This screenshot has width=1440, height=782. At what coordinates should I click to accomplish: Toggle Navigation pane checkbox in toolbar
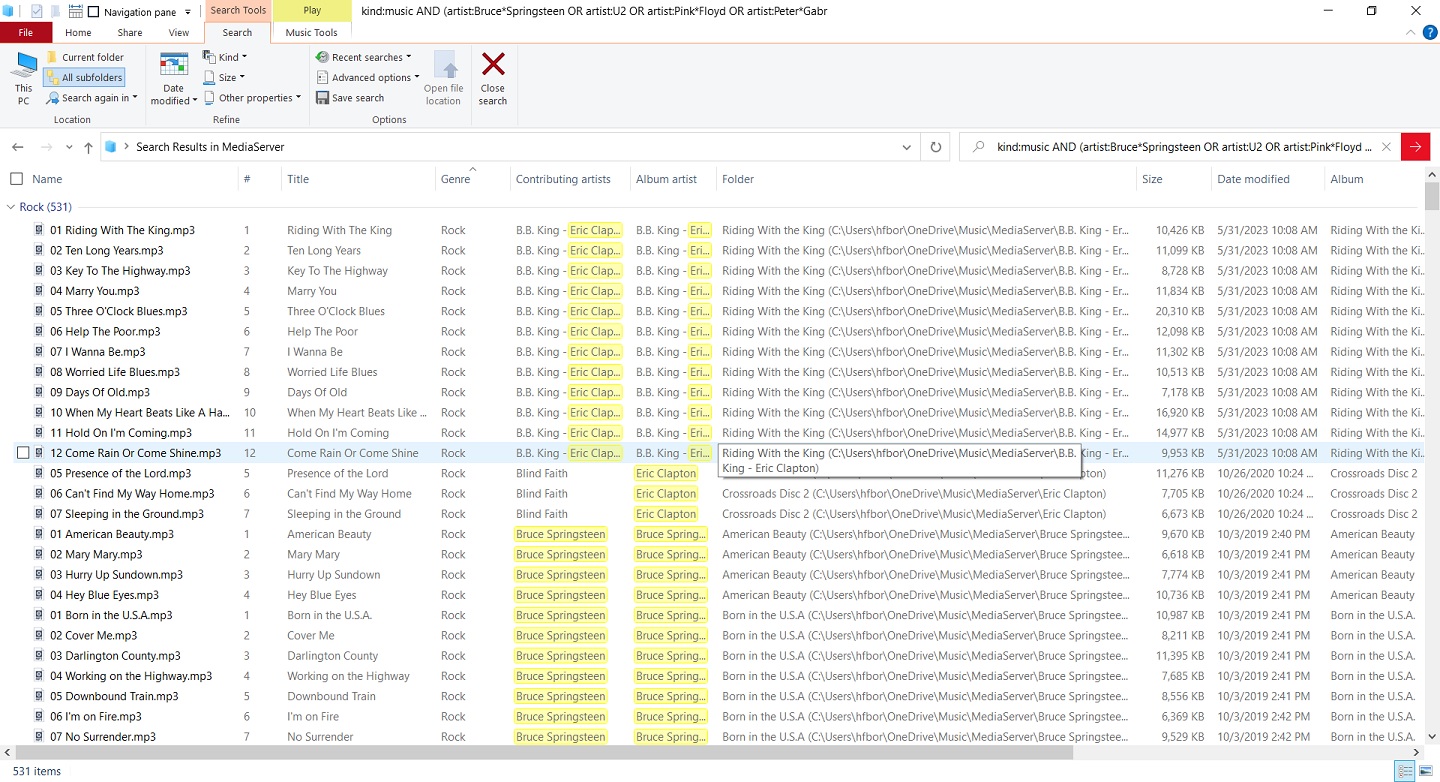tap(94, 12)
